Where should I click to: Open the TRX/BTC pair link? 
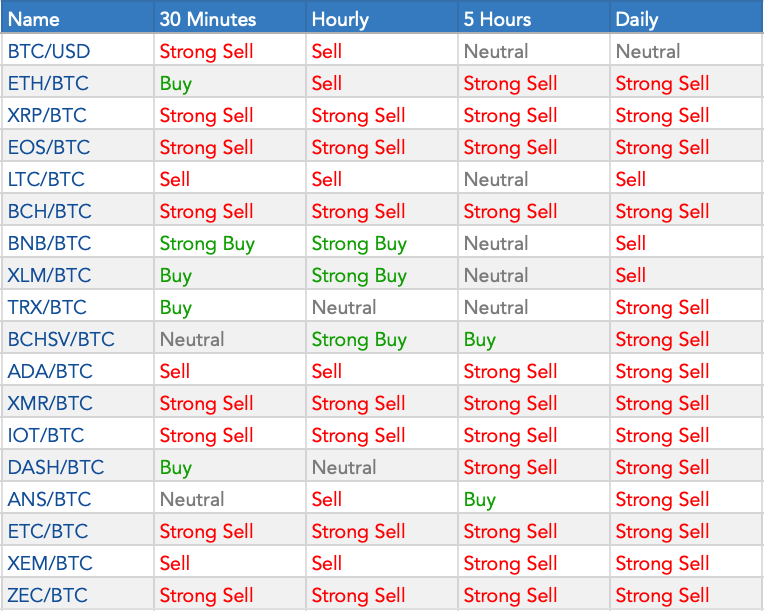pyautogui.click(x=47, y=307)
